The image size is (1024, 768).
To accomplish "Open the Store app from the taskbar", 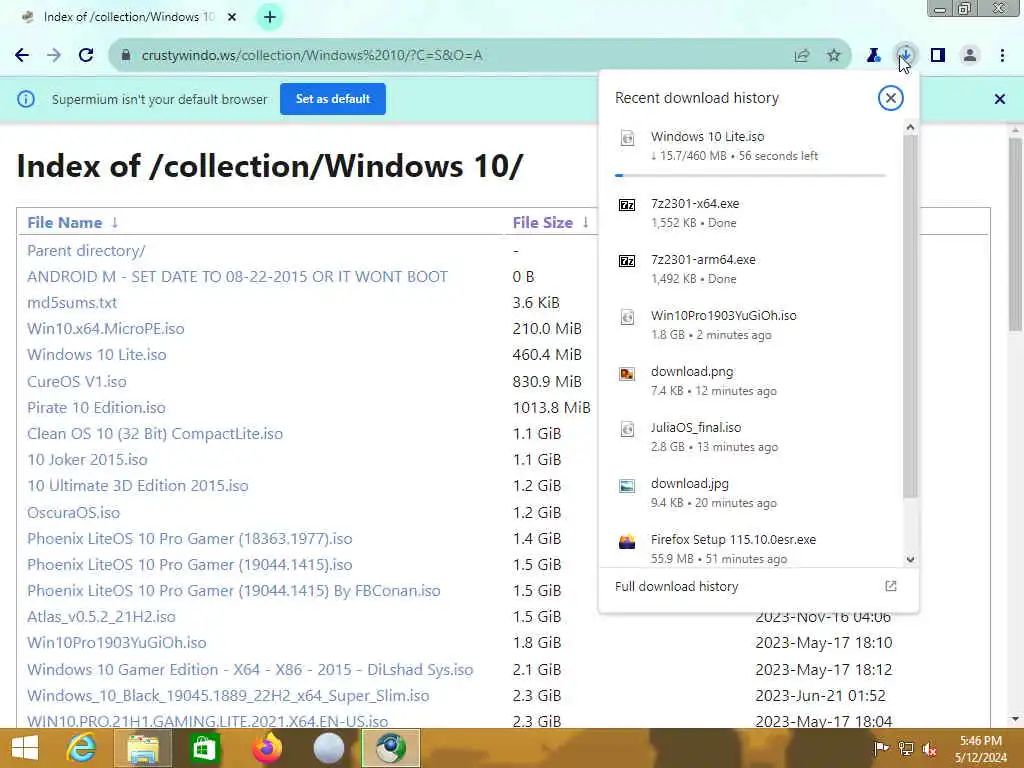I will (204, 748).
